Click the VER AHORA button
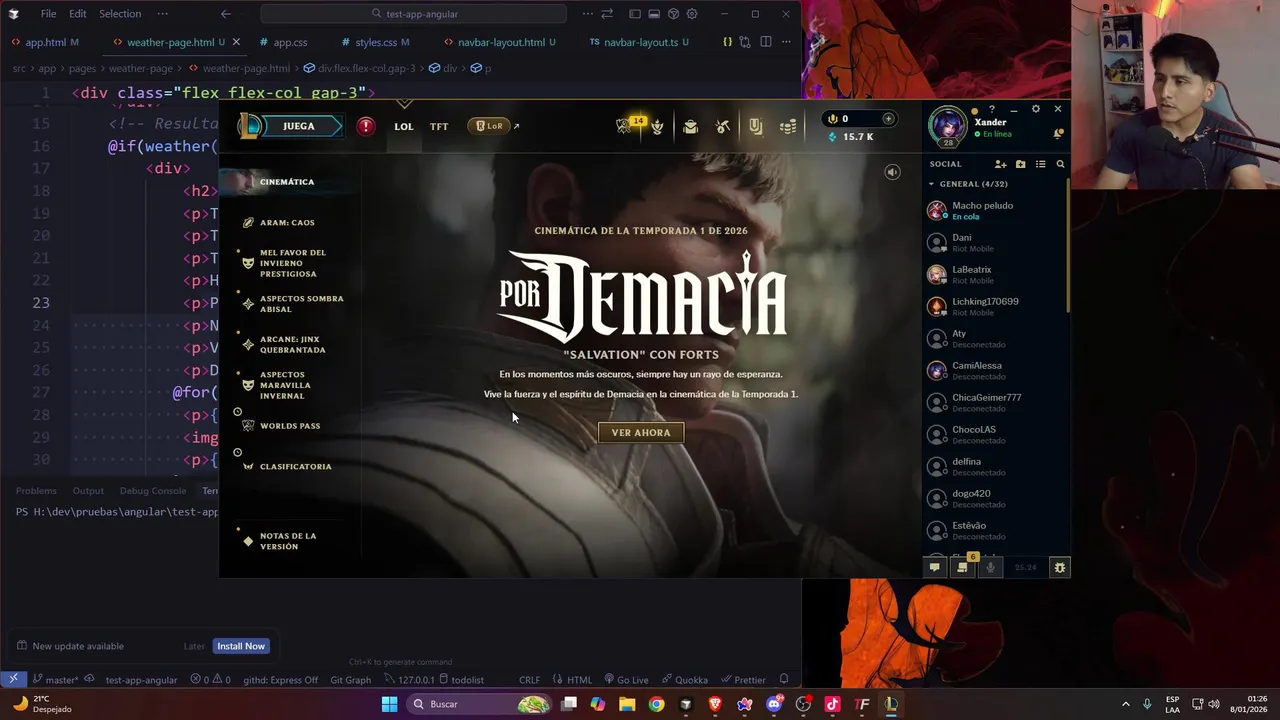The height and width of the screenshot is (720, 1280). (x=641, y=433)
